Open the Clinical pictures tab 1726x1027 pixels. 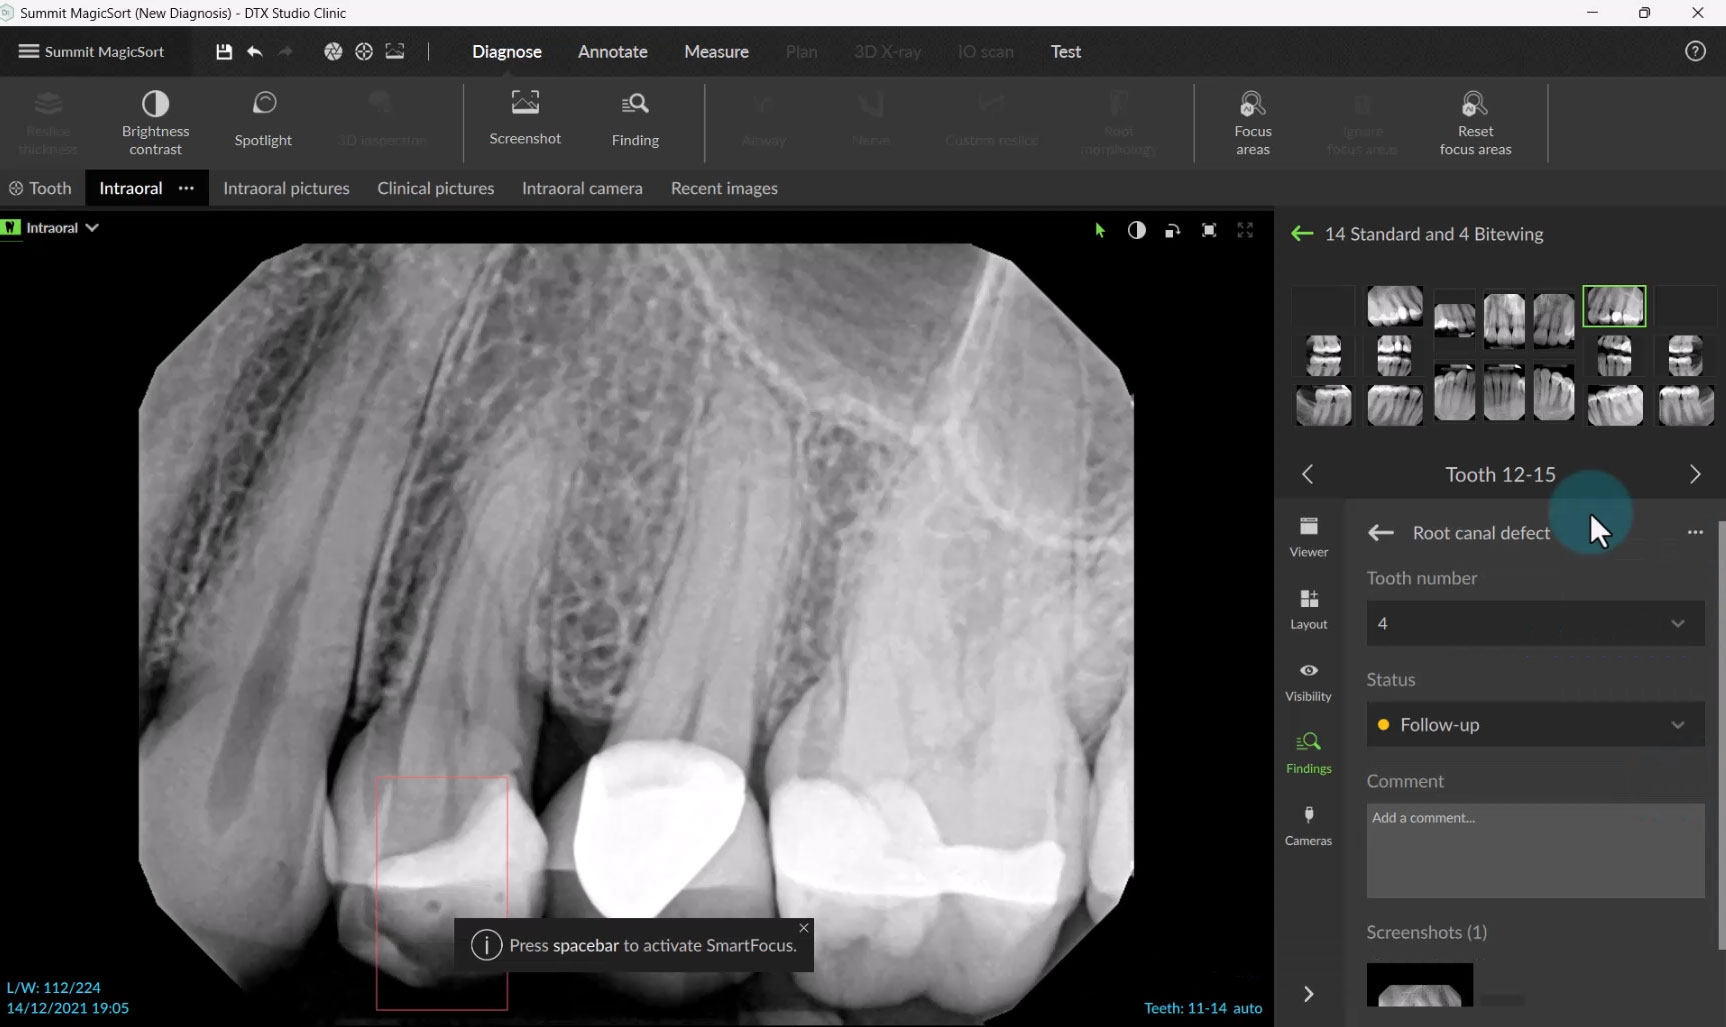pos(436,188)
